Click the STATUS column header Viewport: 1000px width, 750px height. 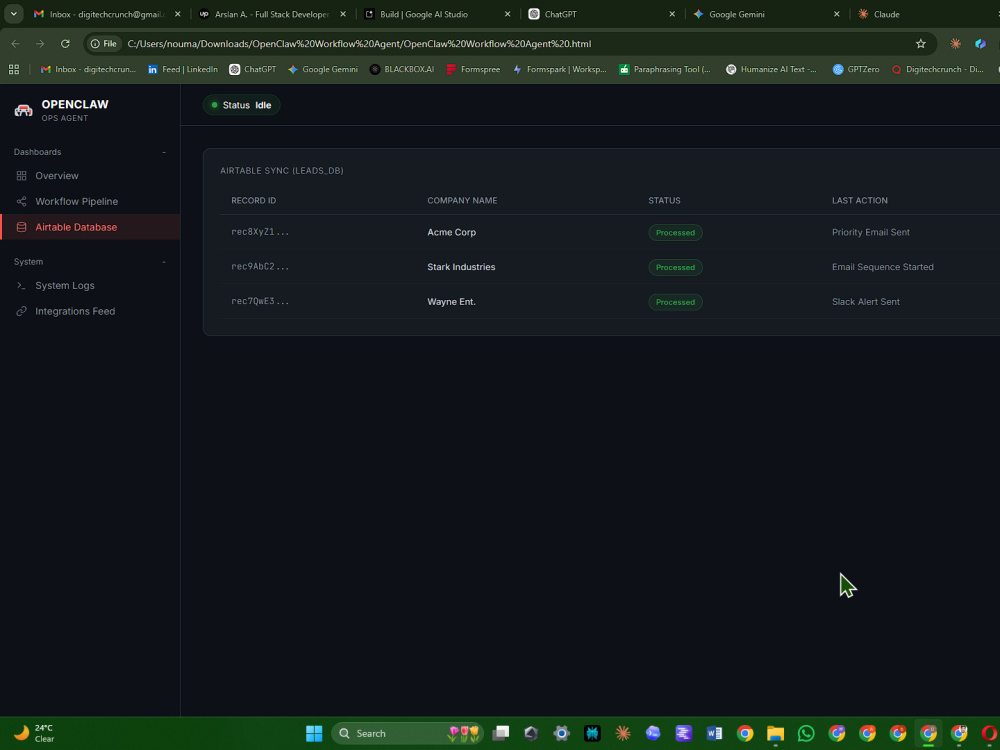pyautogui.click(x=664, y=200)
